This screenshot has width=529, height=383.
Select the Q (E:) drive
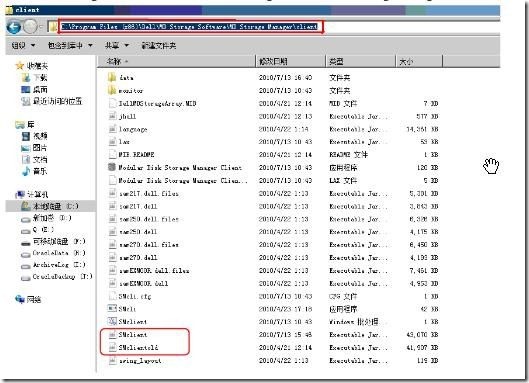(38, 230)
